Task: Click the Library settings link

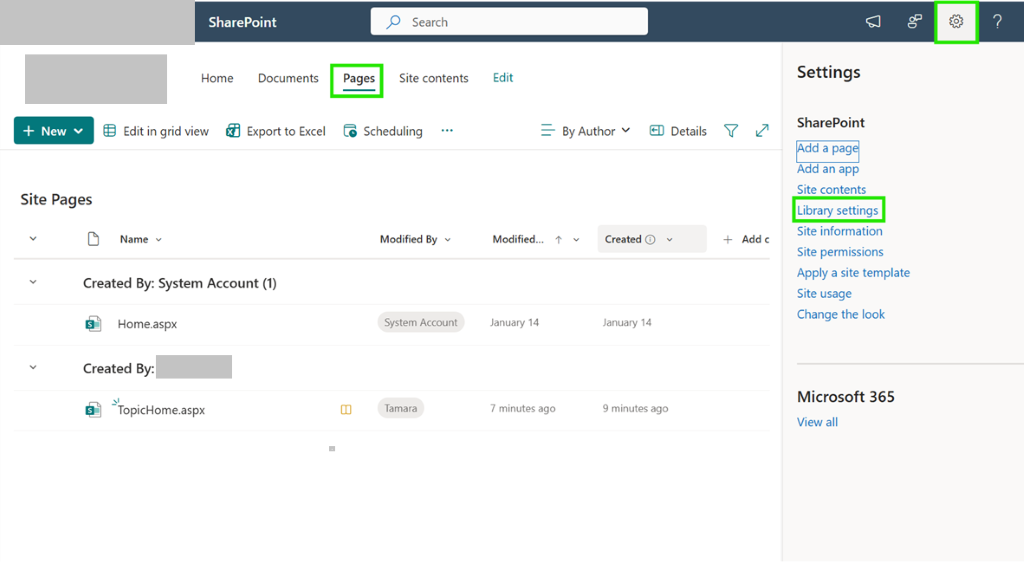Action: pos(837,210)
